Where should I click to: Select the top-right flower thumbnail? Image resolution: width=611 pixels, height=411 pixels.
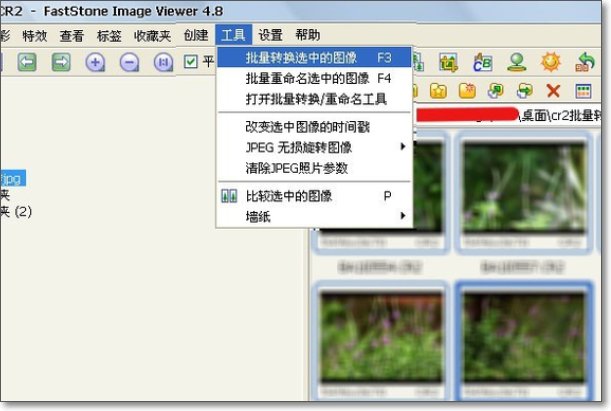click(x=524, y=193)
